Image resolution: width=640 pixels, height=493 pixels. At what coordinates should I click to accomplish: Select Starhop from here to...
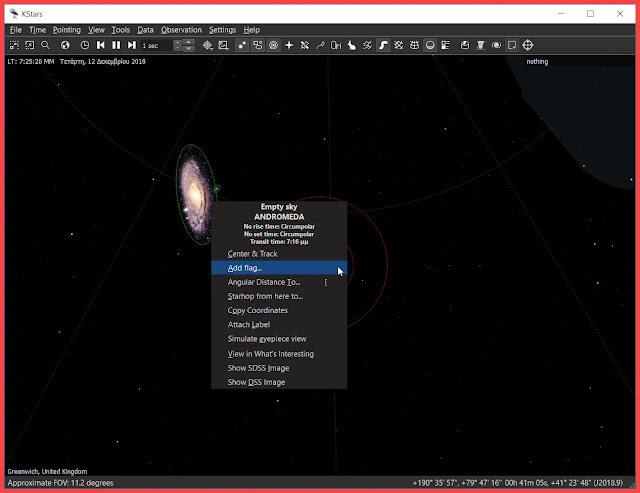(279, 296)
